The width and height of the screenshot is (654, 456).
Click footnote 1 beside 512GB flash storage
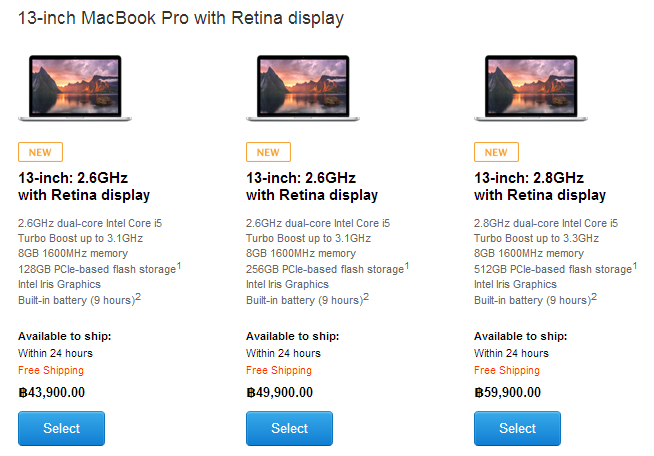point(635,266)
